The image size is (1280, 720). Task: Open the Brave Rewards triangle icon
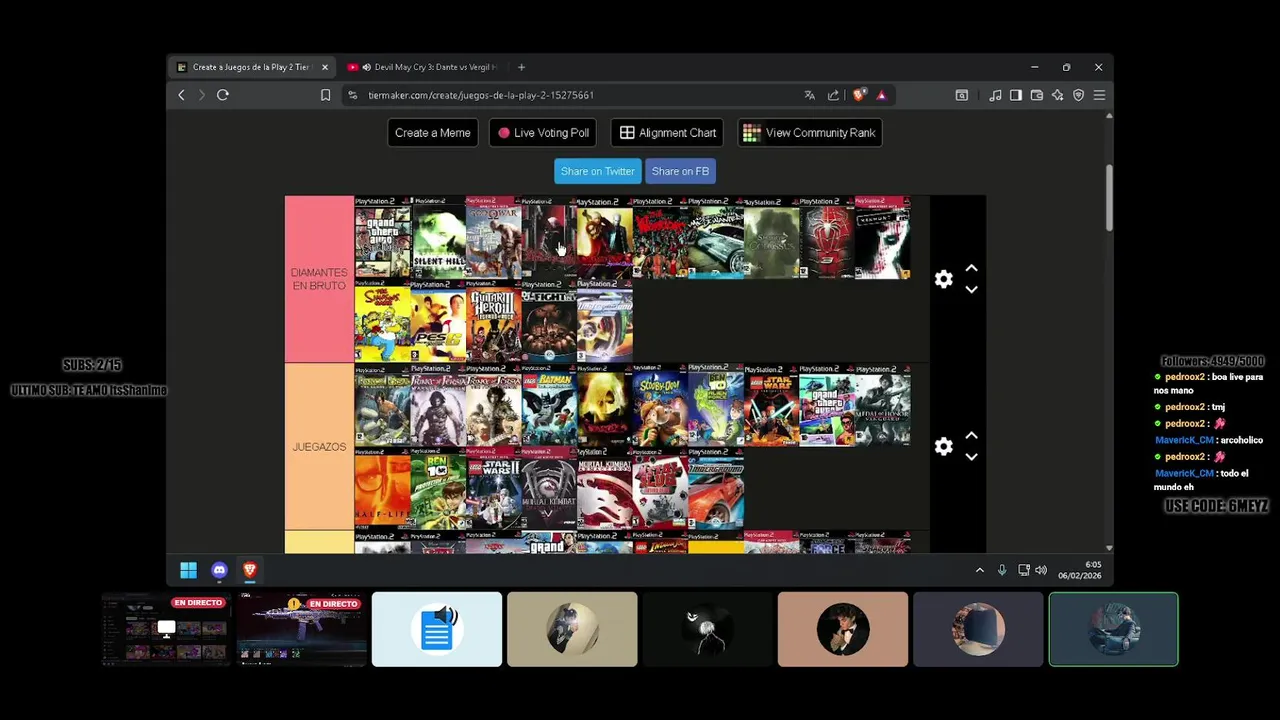[881, 95]
